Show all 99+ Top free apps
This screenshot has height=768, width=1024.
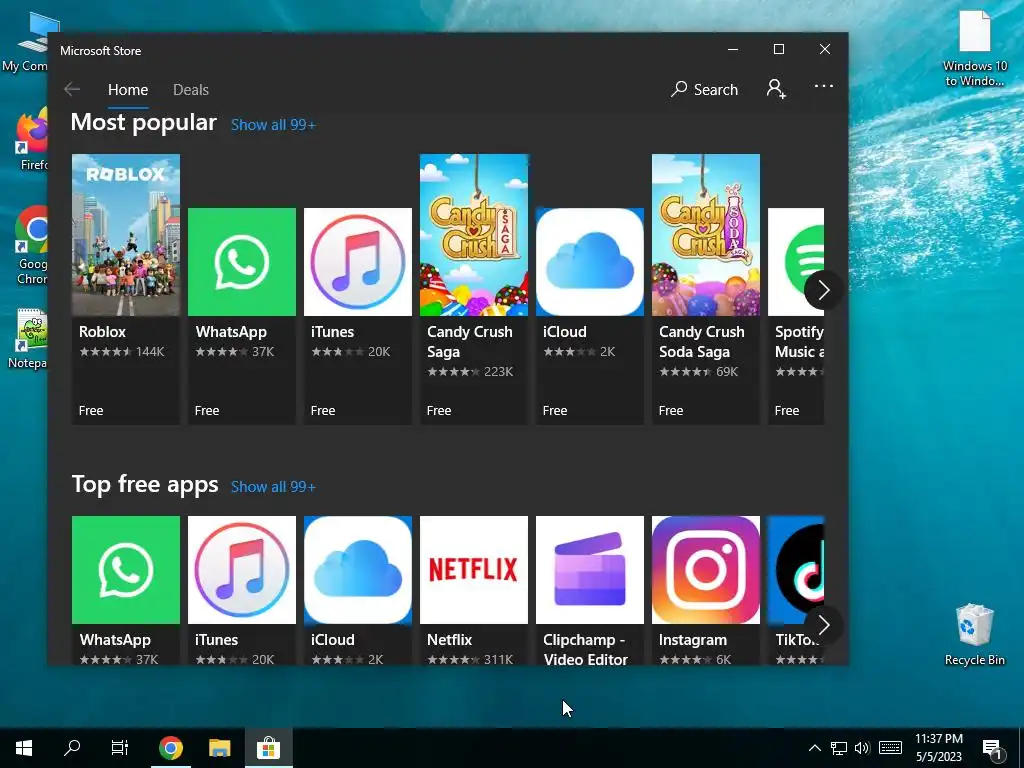[x=273, y=487]
